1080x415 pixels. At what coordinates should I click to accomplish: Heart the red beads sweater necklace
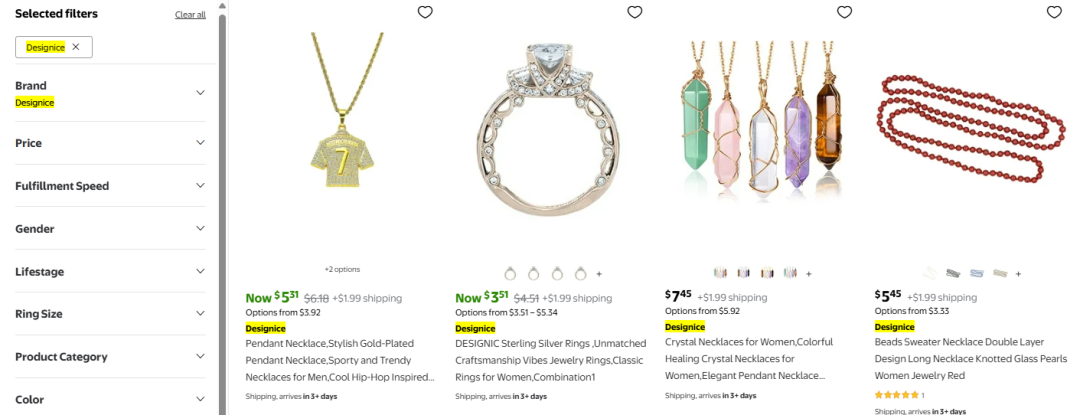tap(1053, 12)
